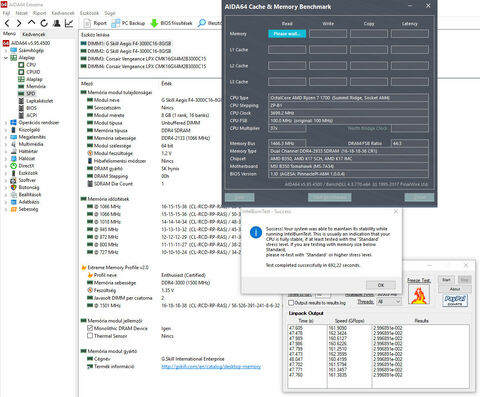The height and width of the screenshot is (397, 480).
Task: Select DIMM3 Corsair Vengeance LPX device row
Action: [x=144, y=59]
